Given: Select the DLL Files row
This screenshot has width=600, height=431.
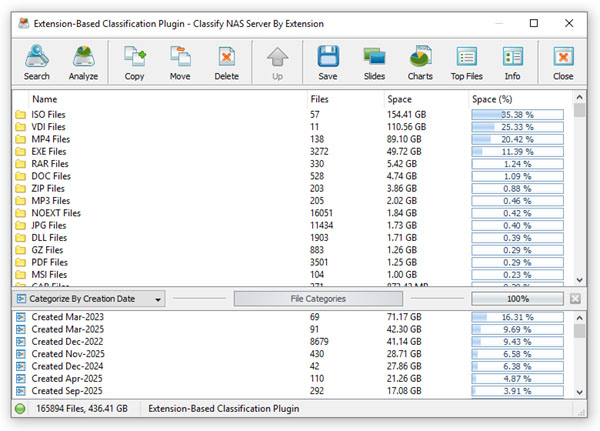Looking at the screenshot, I should click(293, 238).
